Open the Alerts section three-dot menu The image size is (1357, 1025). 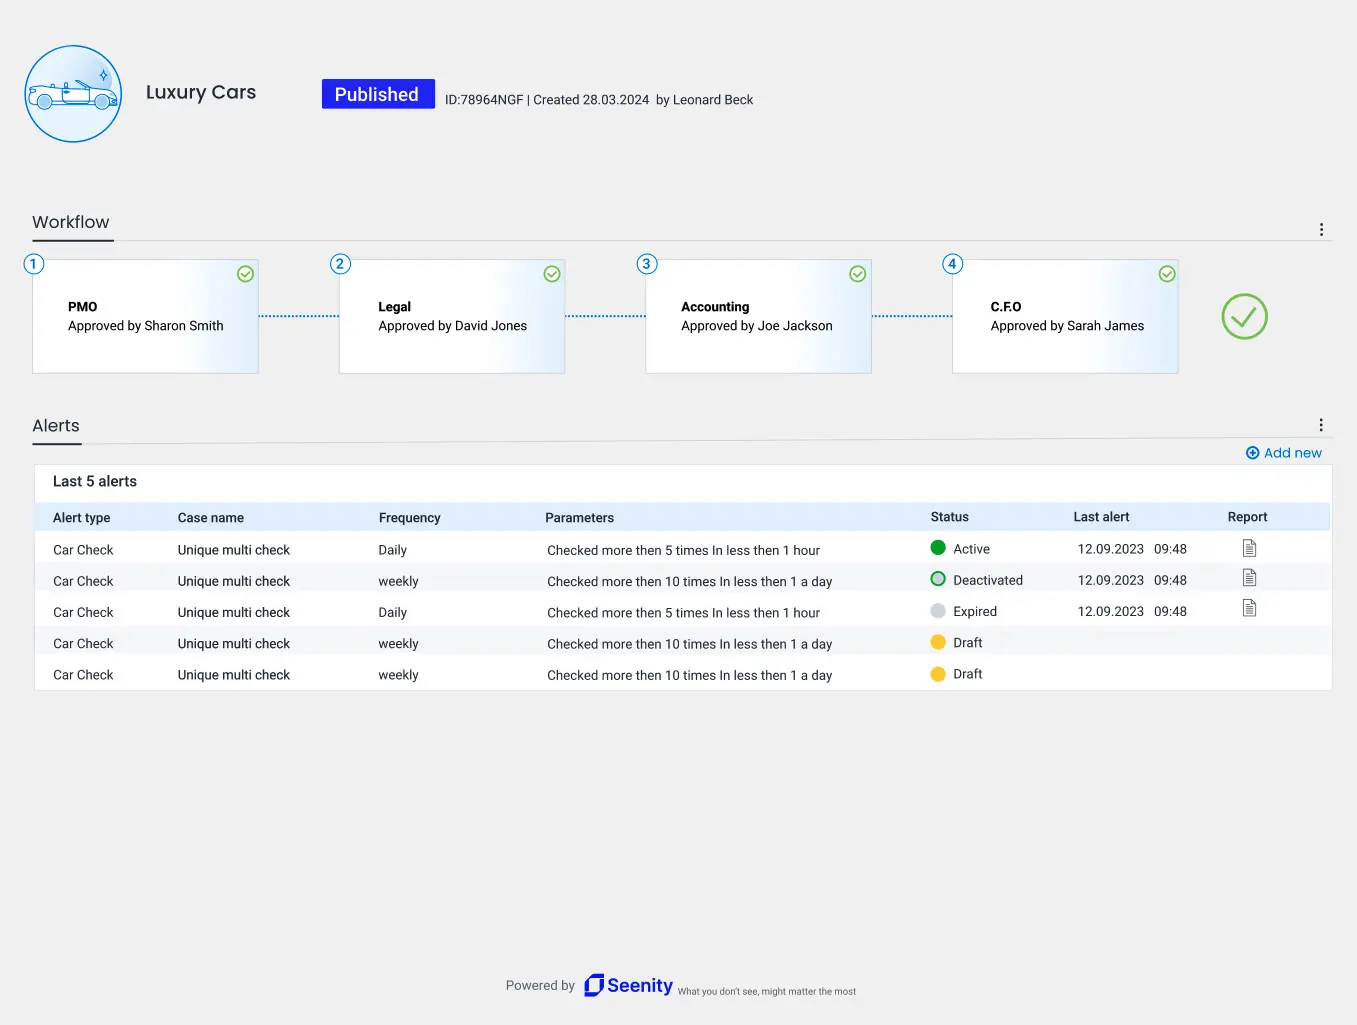click(1321, 425)
